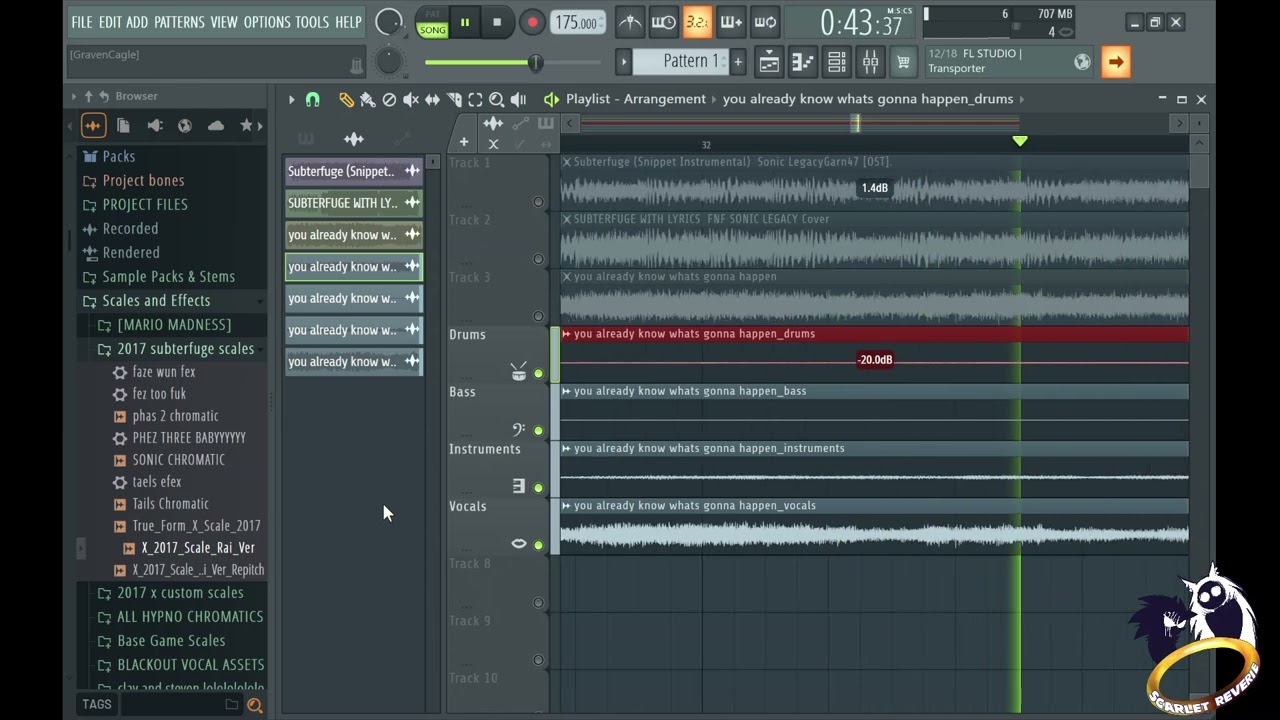Open the OPTIONS menu
Image resolution: width=1280 pixels, height=720 pixels.
pos(267,22)
